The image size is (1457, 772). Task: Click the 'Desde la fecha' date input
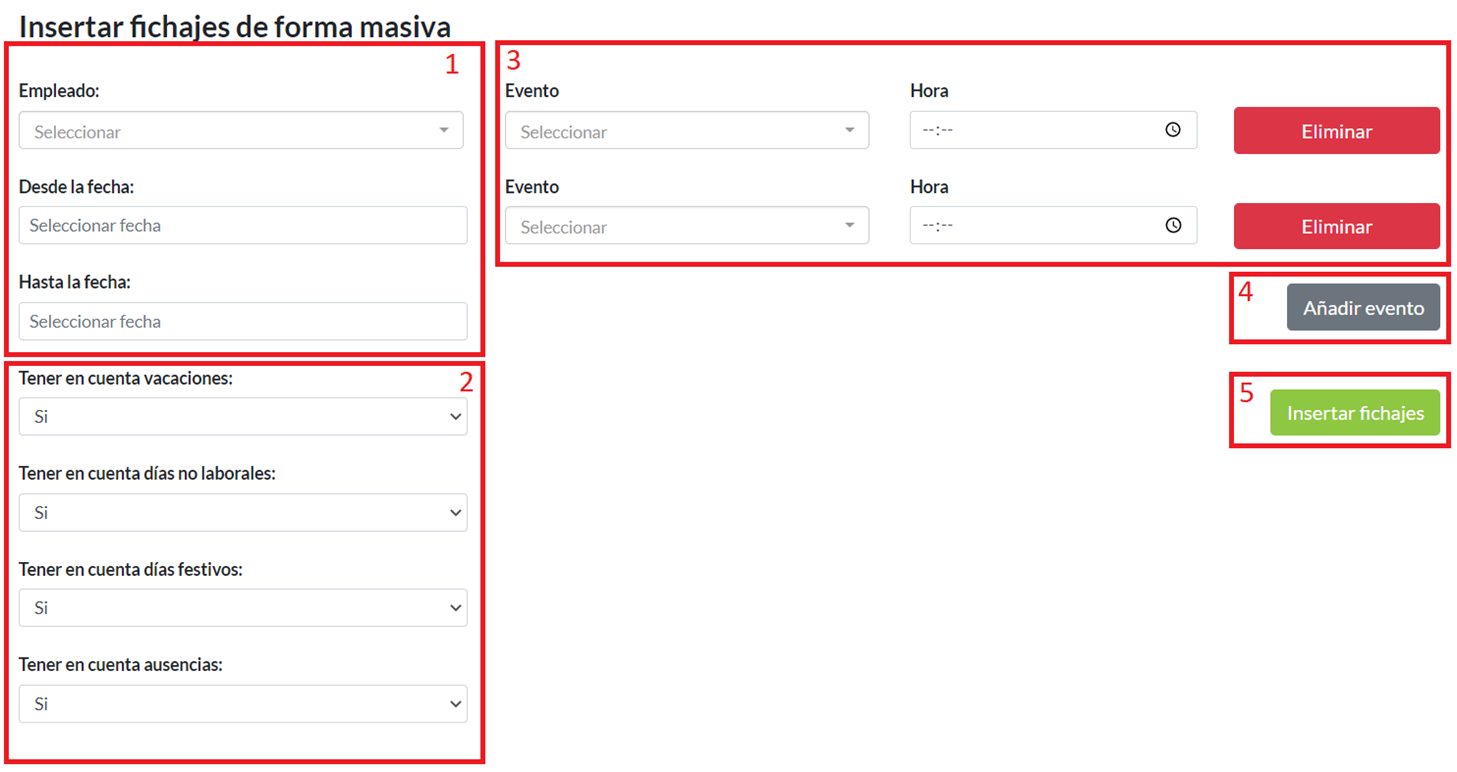(242, 226)
